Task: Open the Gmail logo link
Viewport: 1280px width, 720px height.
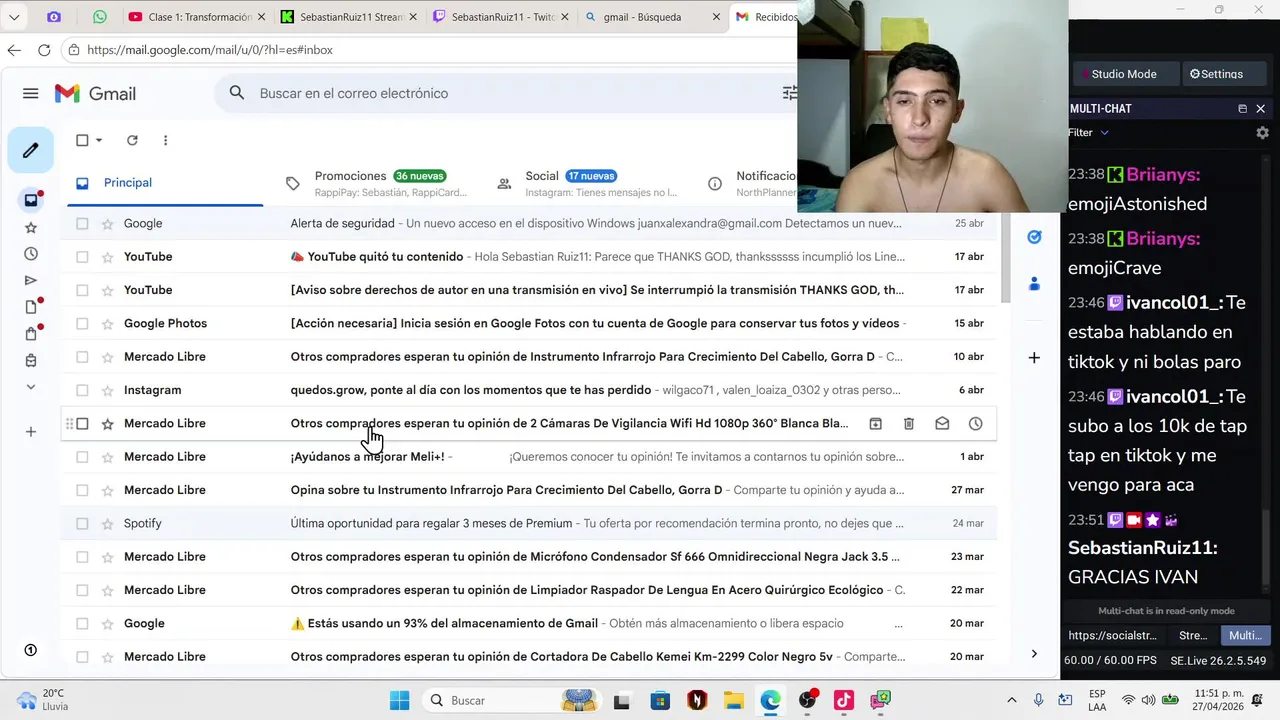Action: 95,93
